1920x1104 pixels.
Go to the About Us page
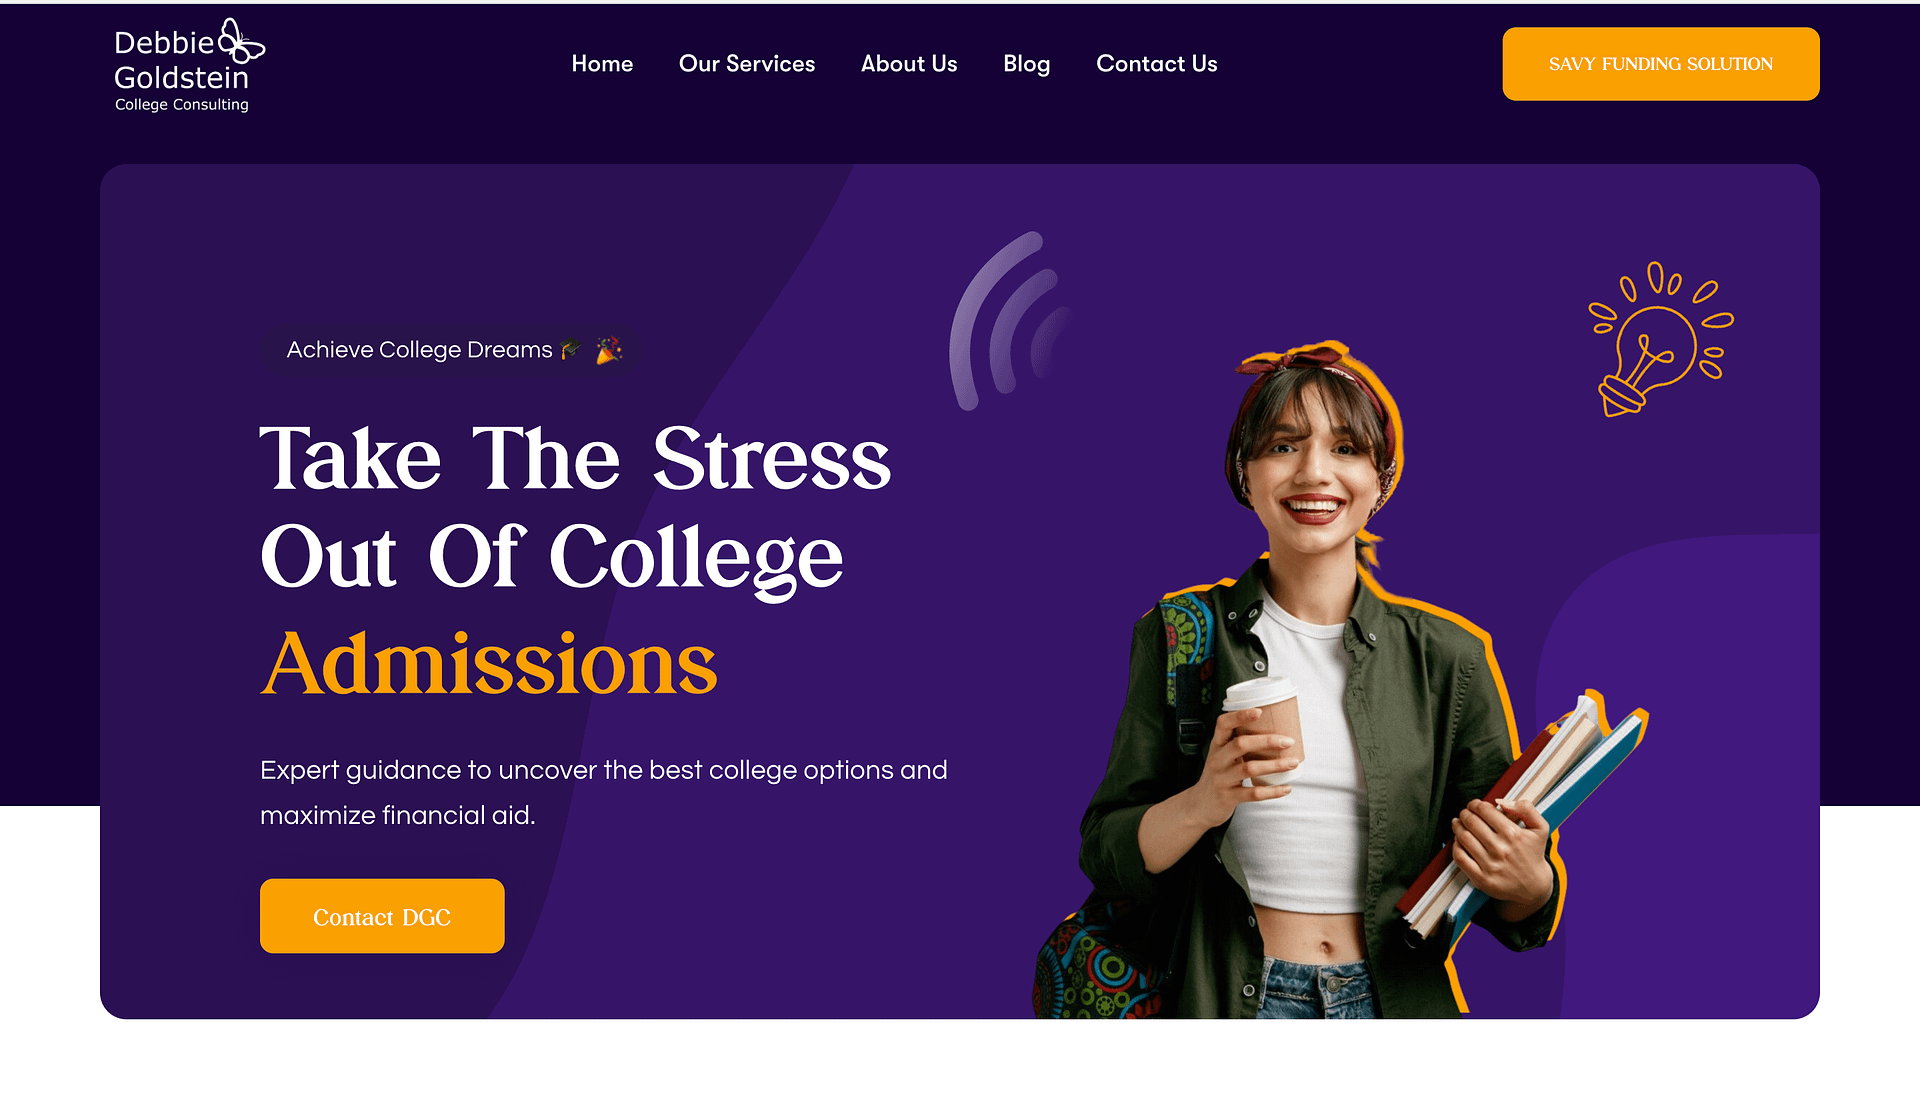pyautogui.click(x=909, y=64)
